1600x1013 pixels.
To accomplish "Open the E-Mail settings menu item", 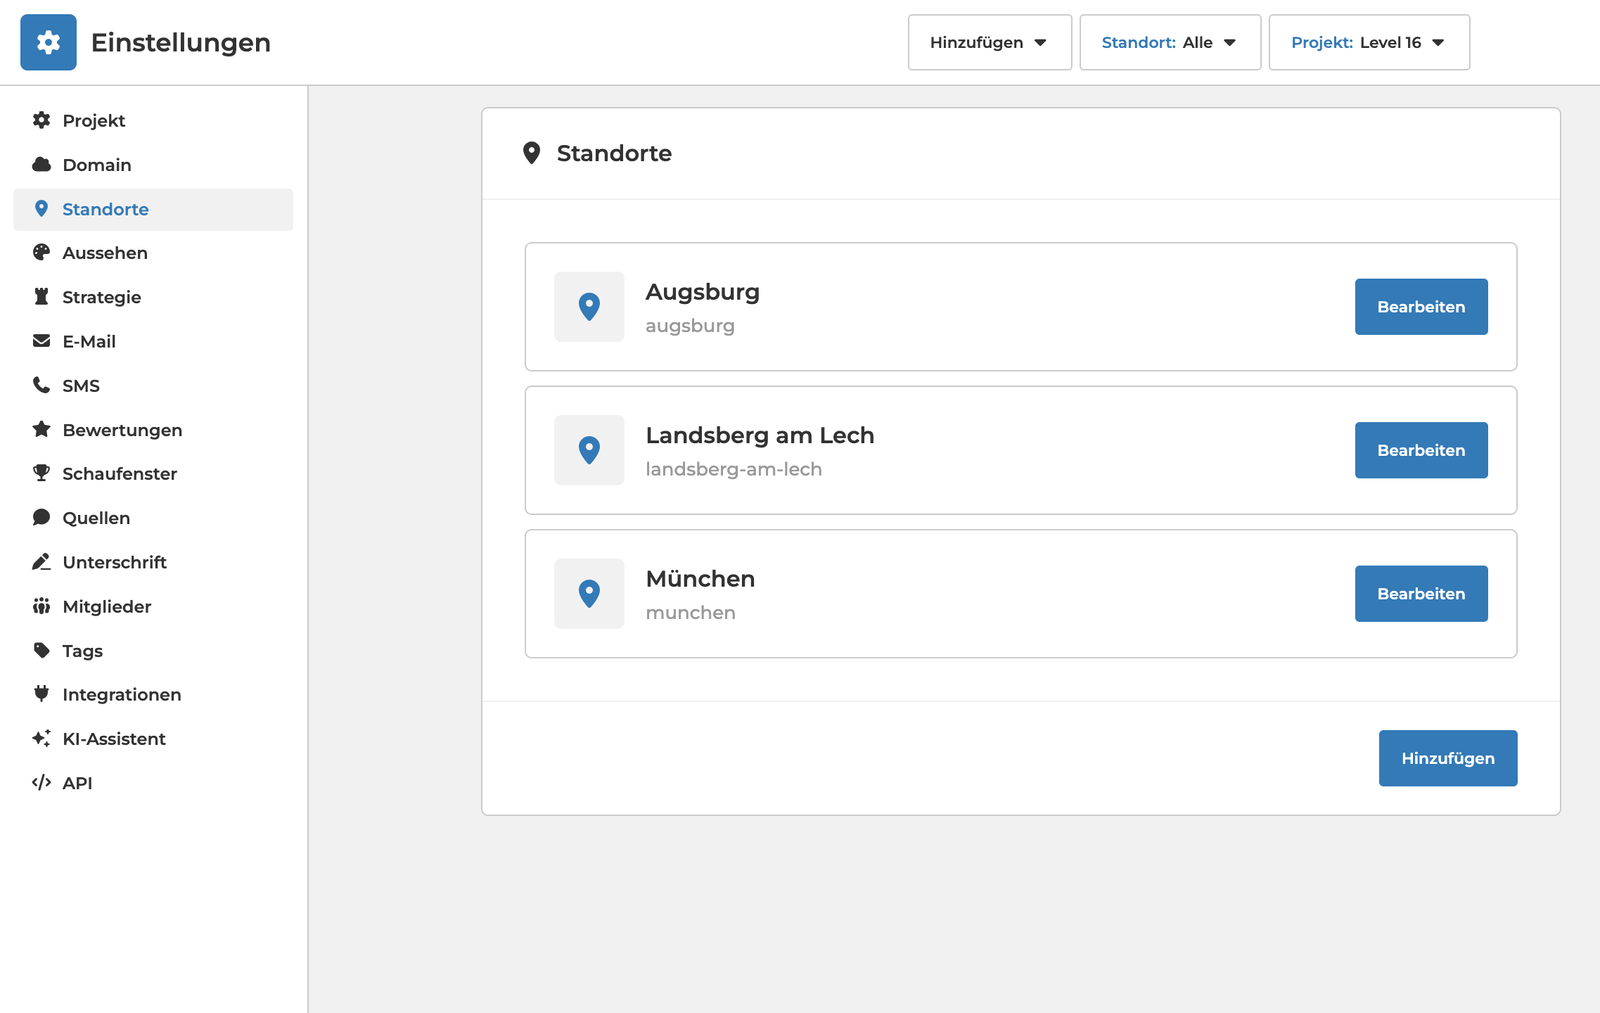I will pyautogui.click(x=89, y=341).
